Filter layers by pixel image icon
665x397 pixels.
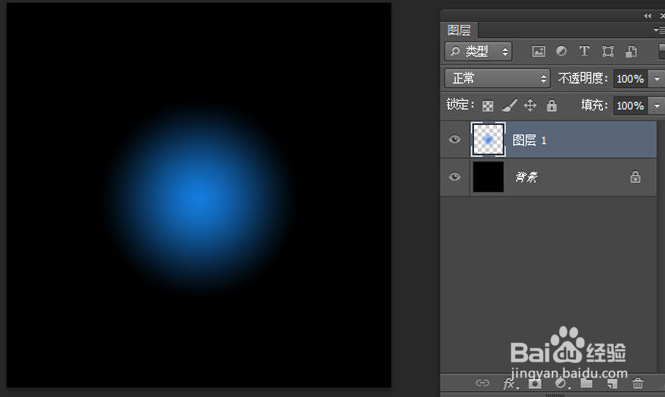tap(538, 51)
